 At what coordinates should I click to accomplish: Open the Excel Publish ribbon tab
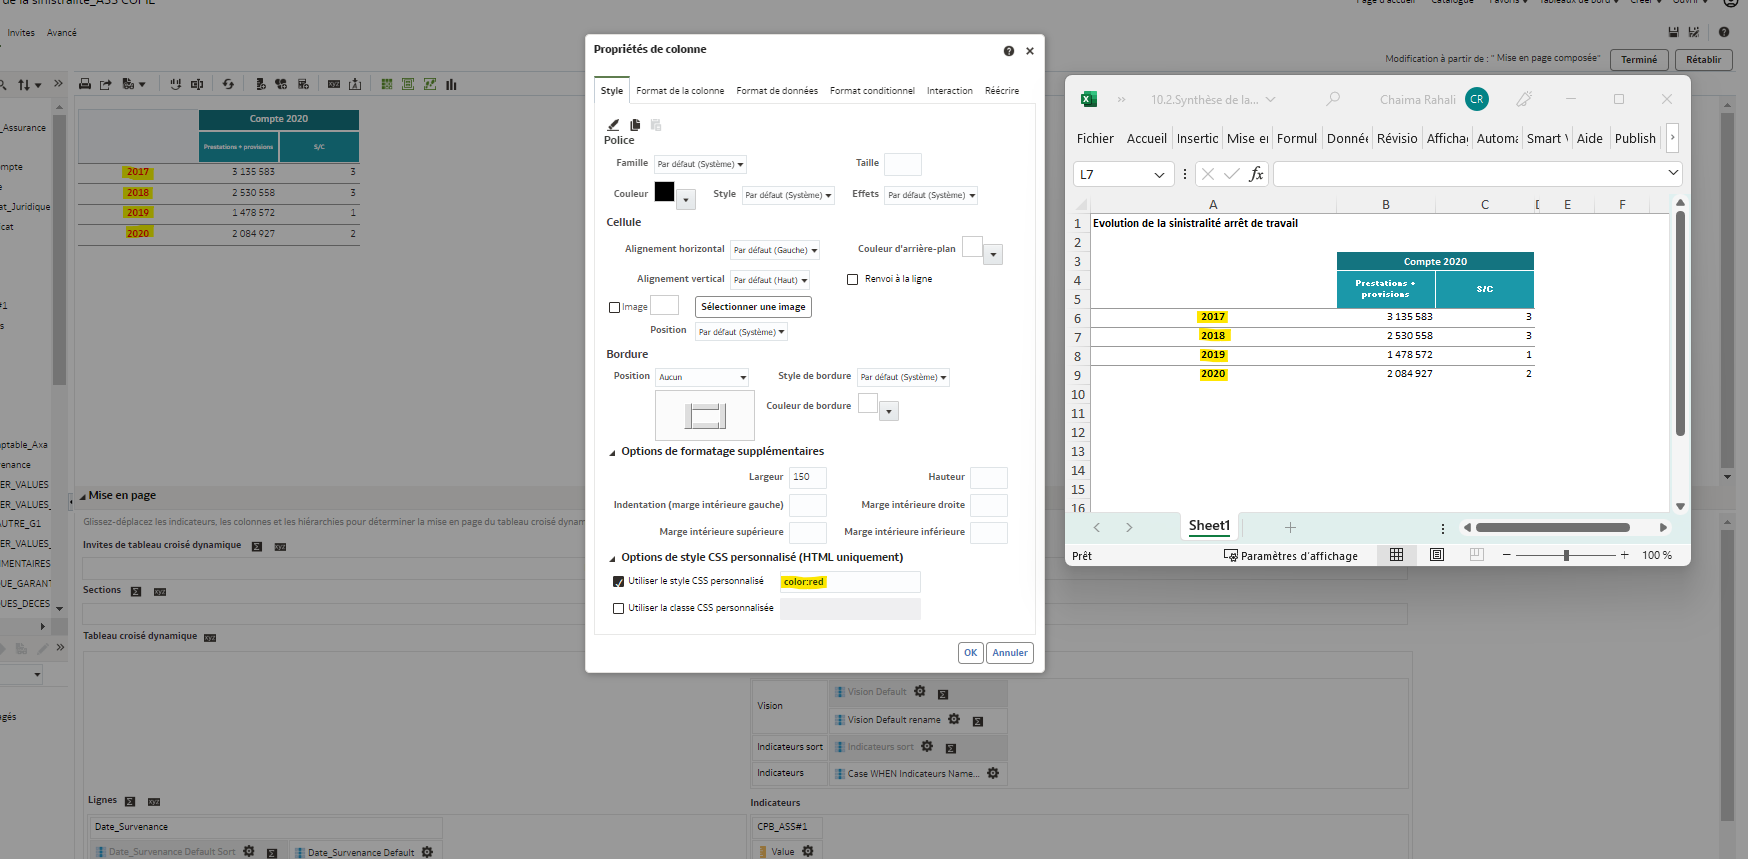(x=1635, y=139)
